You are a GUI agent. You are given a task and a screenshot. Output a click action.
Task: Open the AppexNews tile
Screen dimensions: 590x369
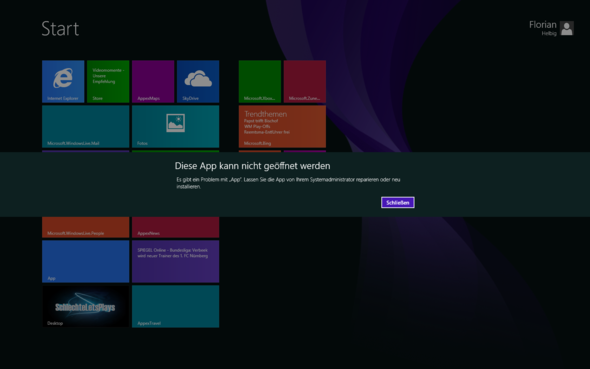coord(176,227)
